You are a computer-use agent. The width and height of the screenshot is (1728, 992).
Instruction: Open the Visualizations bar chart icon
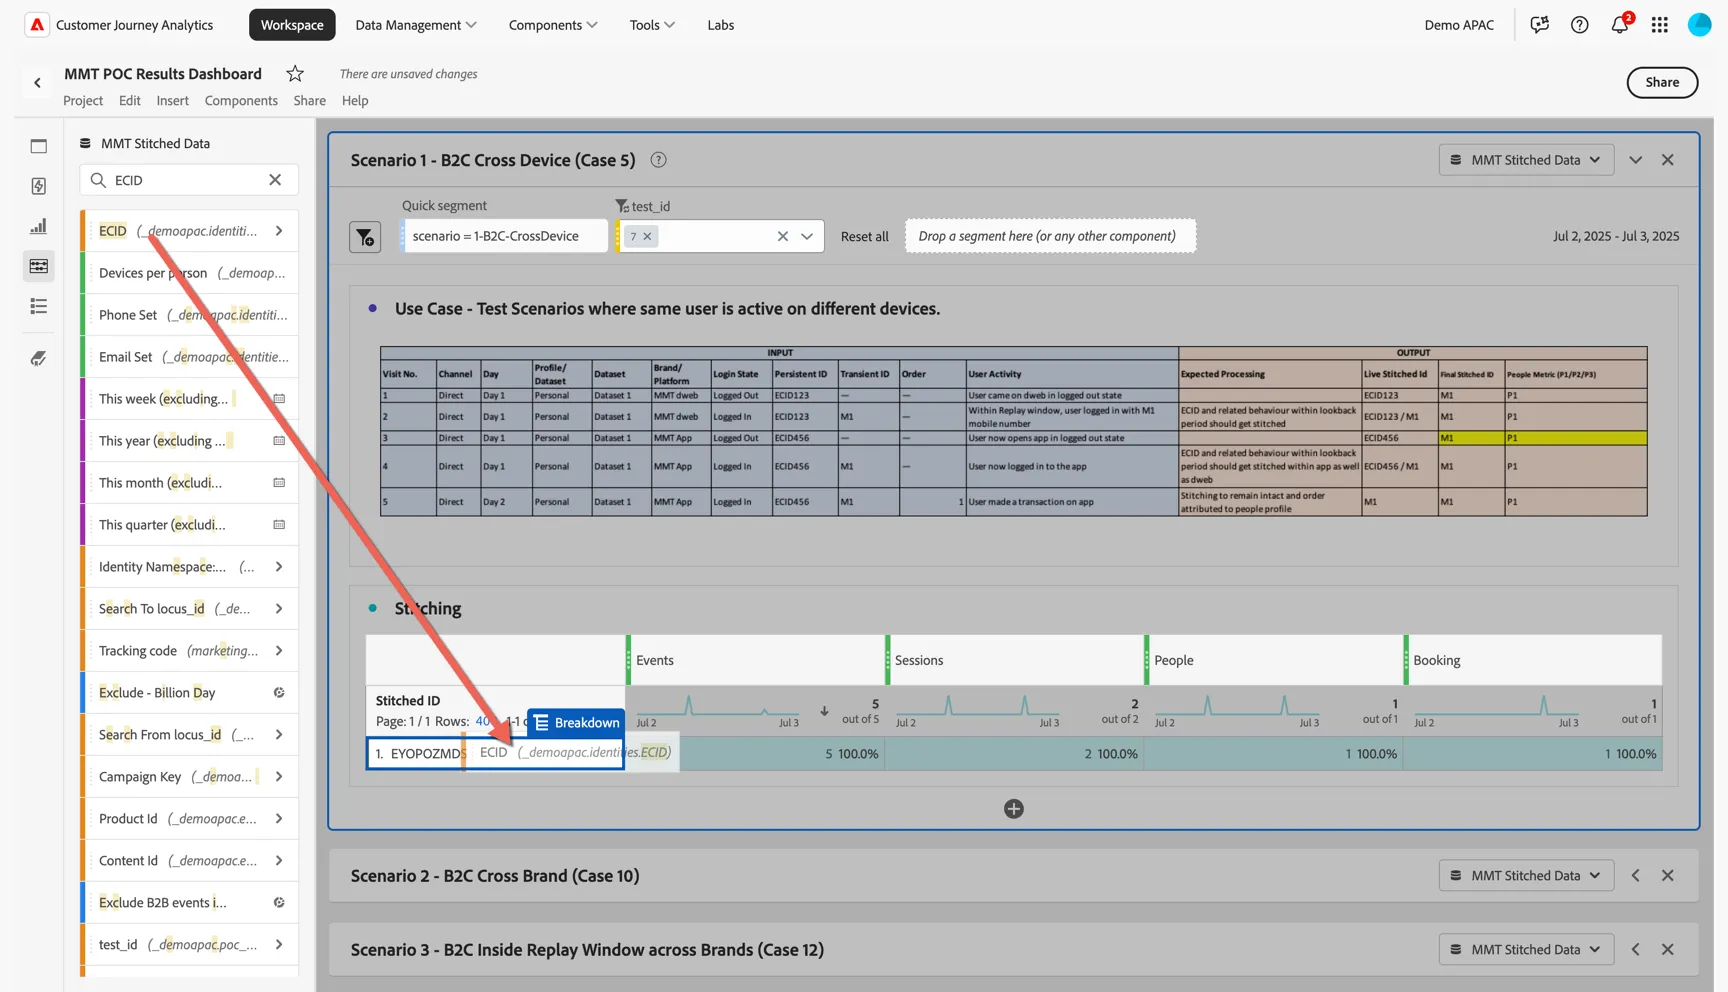(x=39, y=227)
